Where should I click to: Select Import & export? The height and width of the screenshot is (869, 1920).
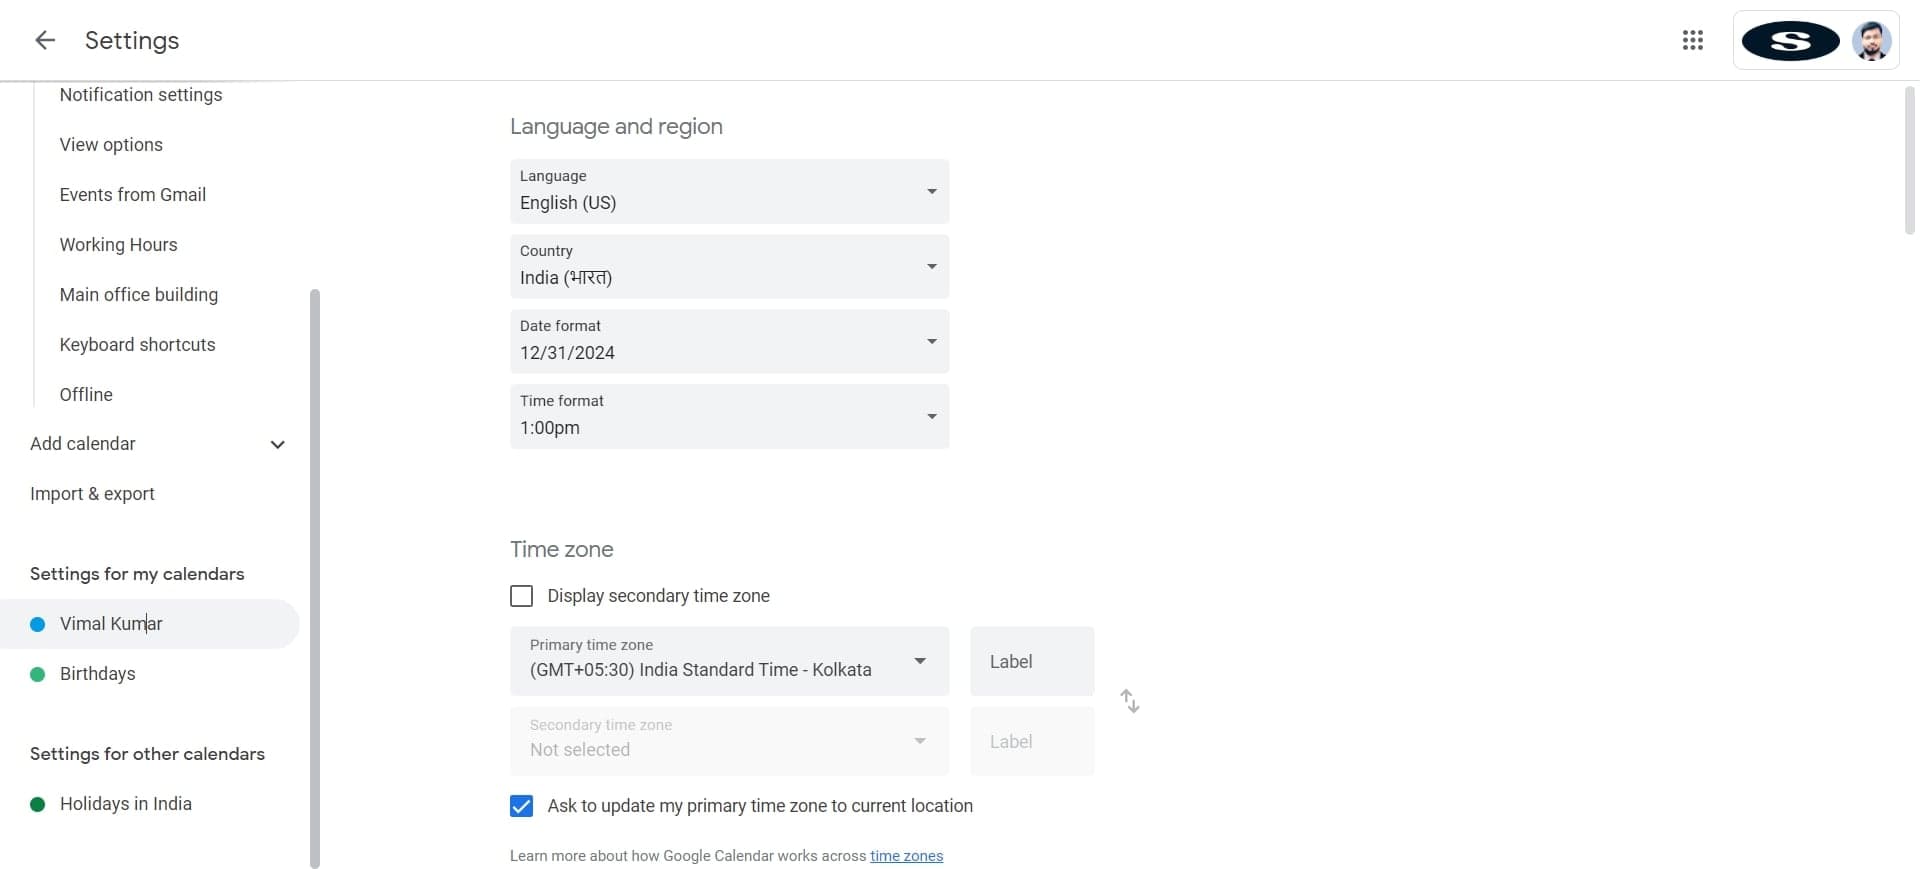(92, 493)
